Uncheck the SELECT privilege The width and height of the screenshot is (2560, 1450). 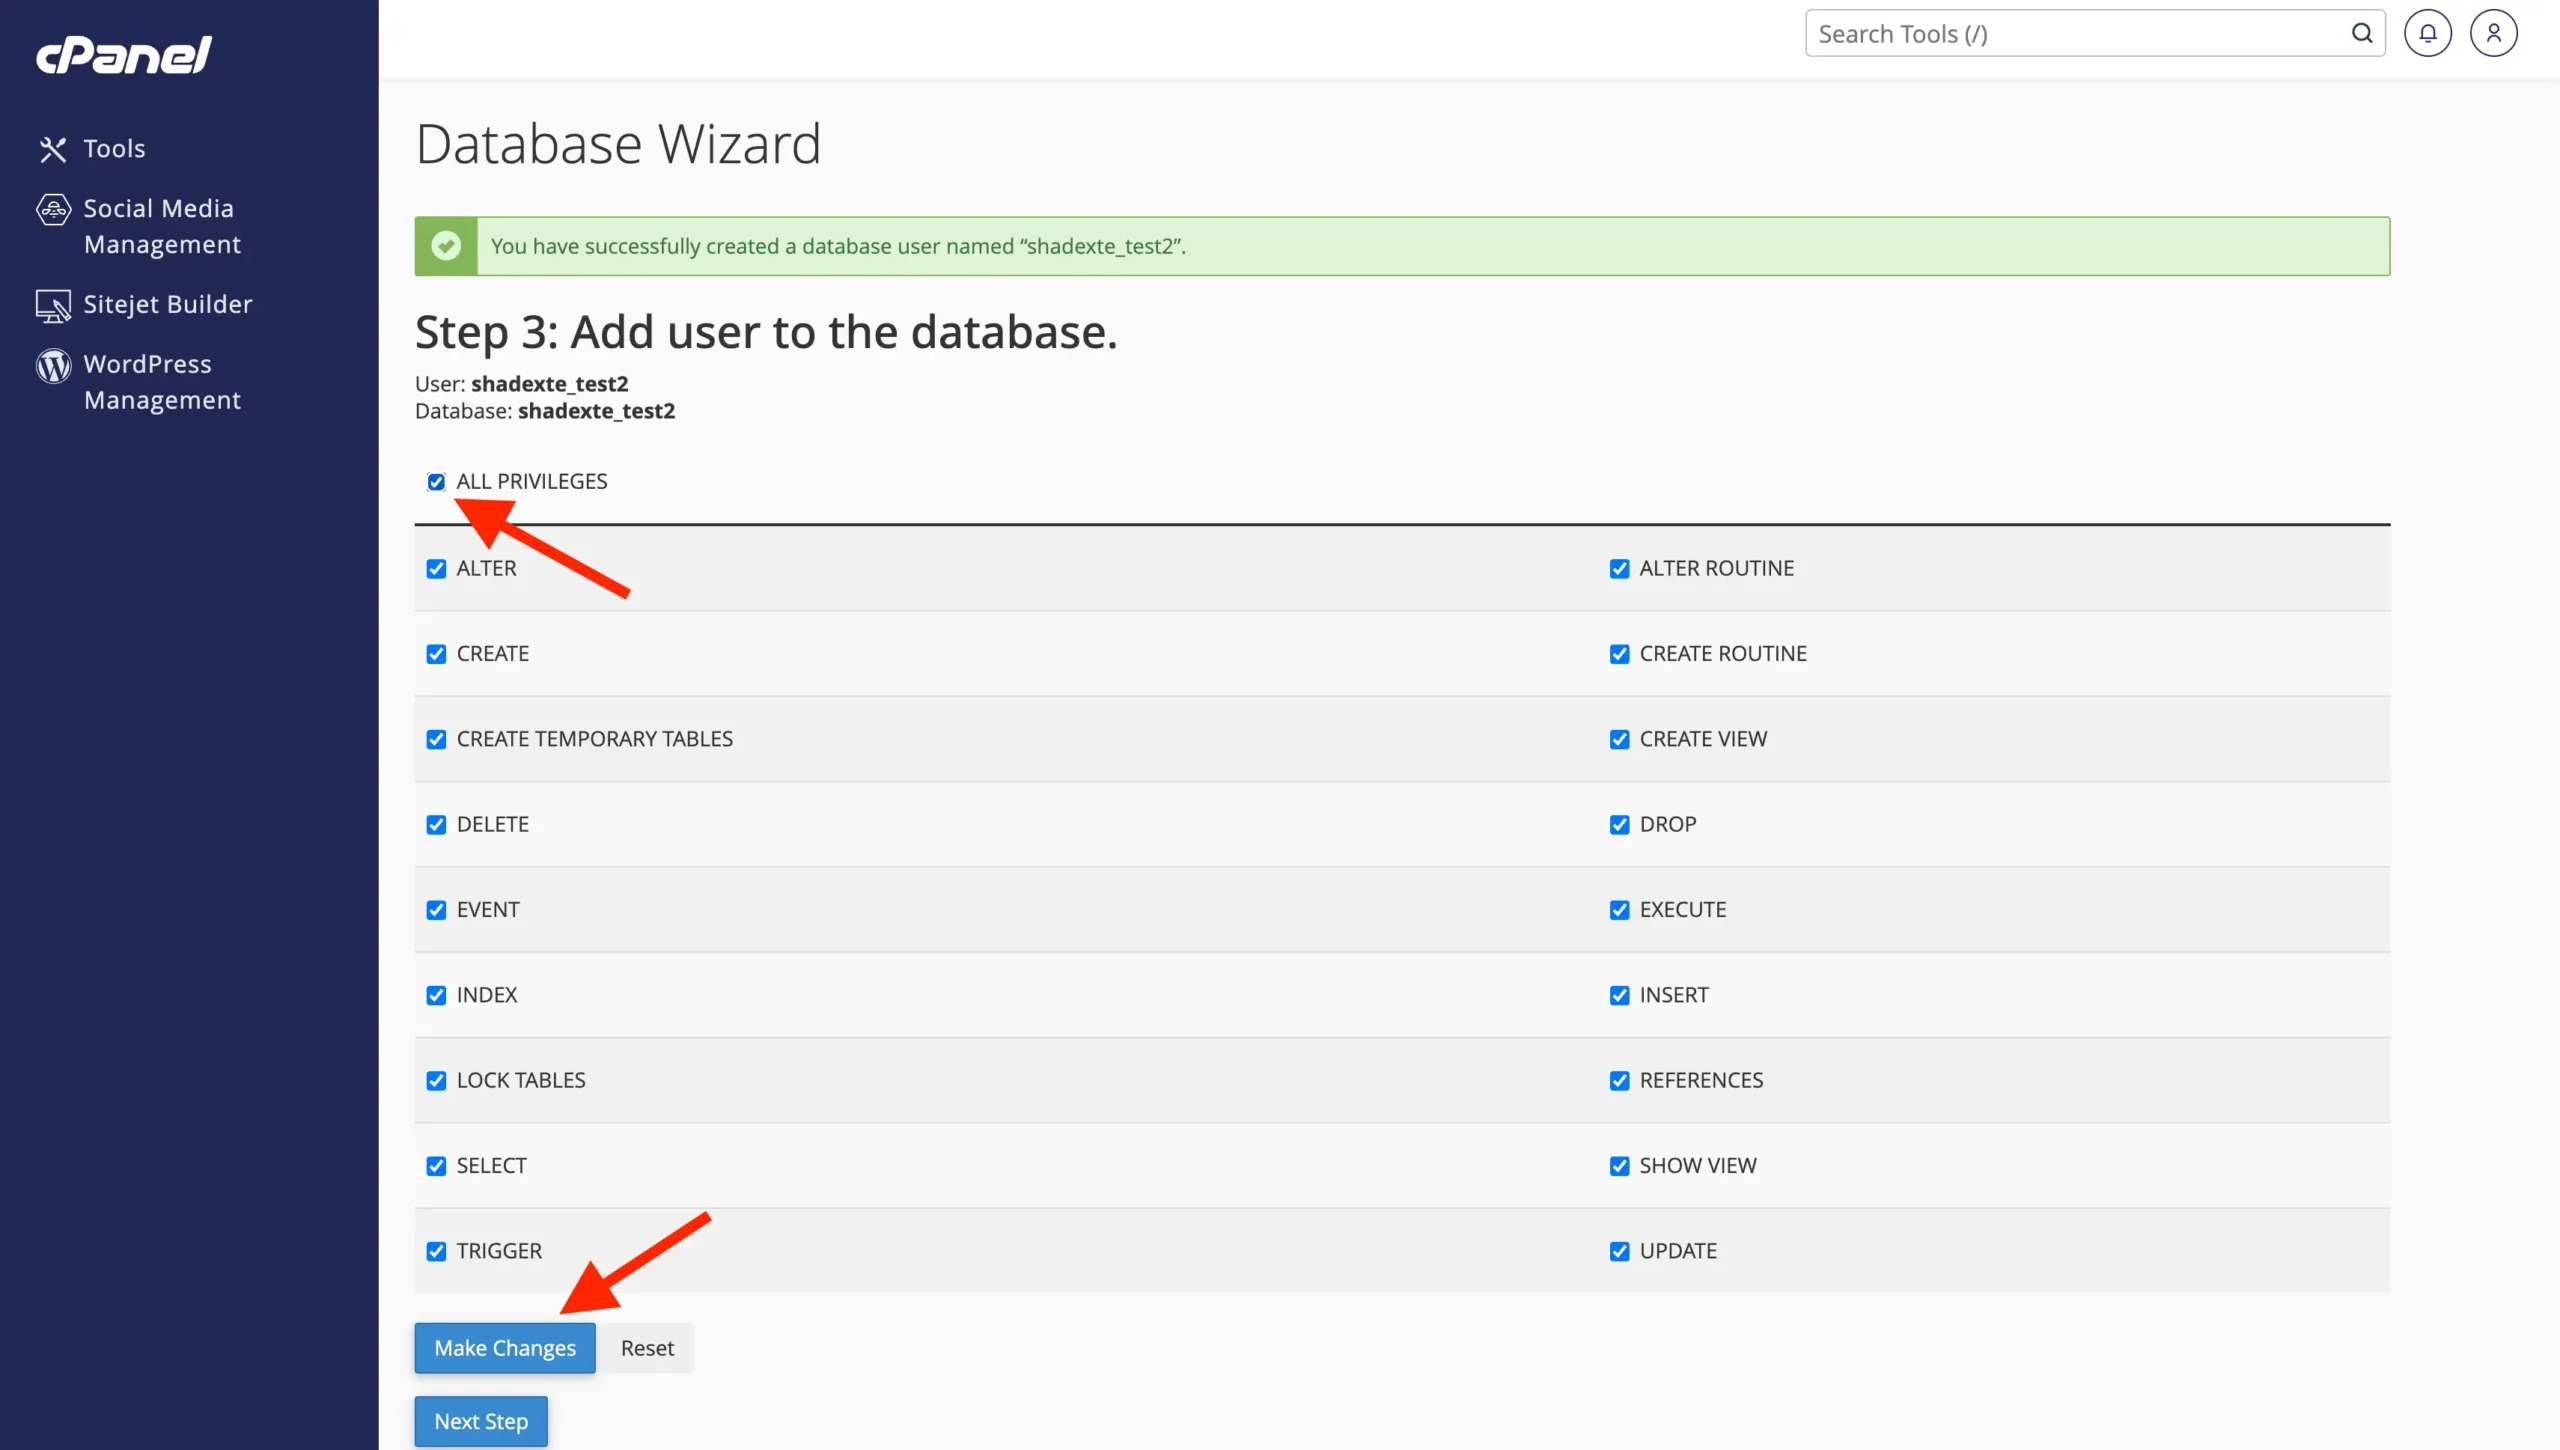(436, 1166)
